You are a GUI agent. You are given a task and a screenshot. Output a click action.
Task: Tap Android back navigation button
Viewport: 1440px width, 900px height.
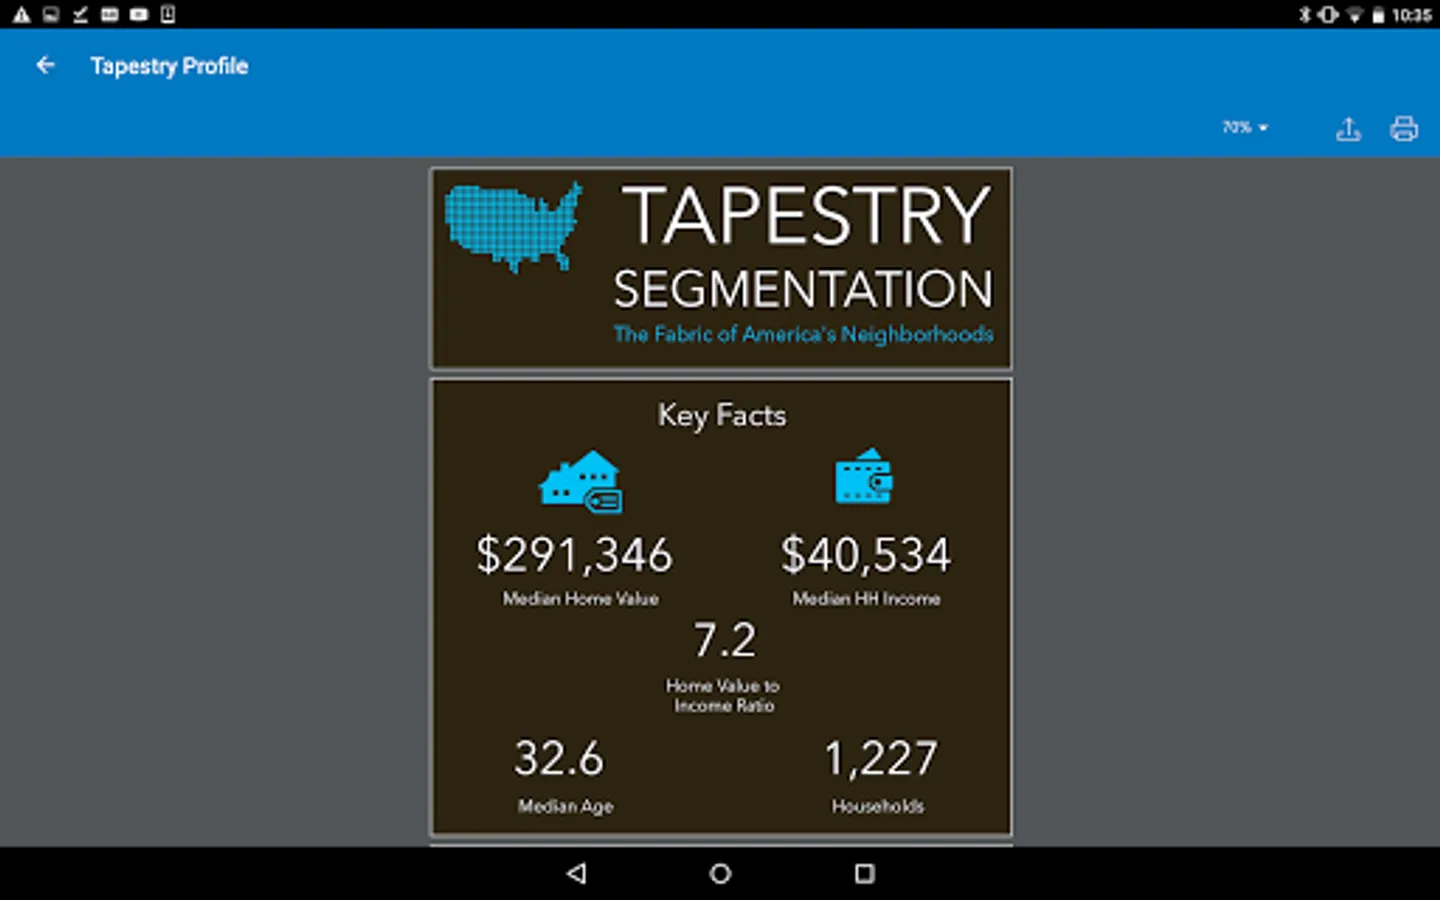576,874
